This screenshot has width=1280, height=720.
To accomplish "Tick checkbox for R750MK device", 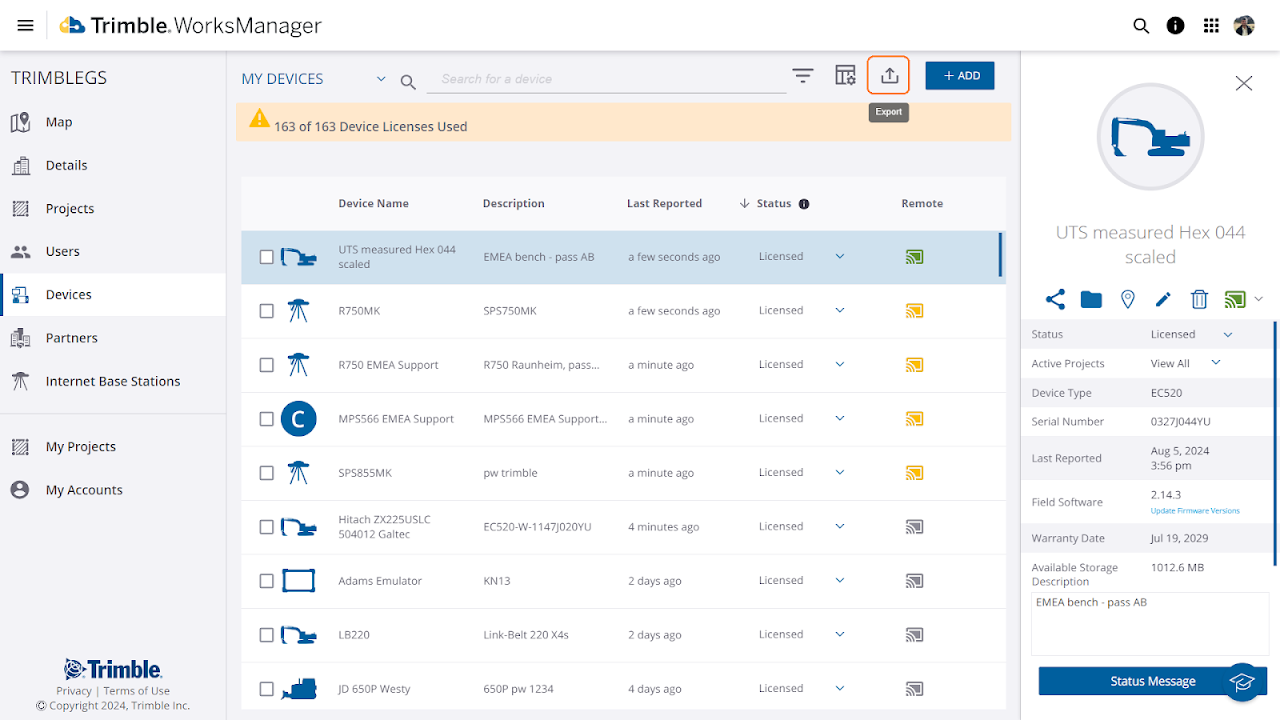I will point(266,311).
